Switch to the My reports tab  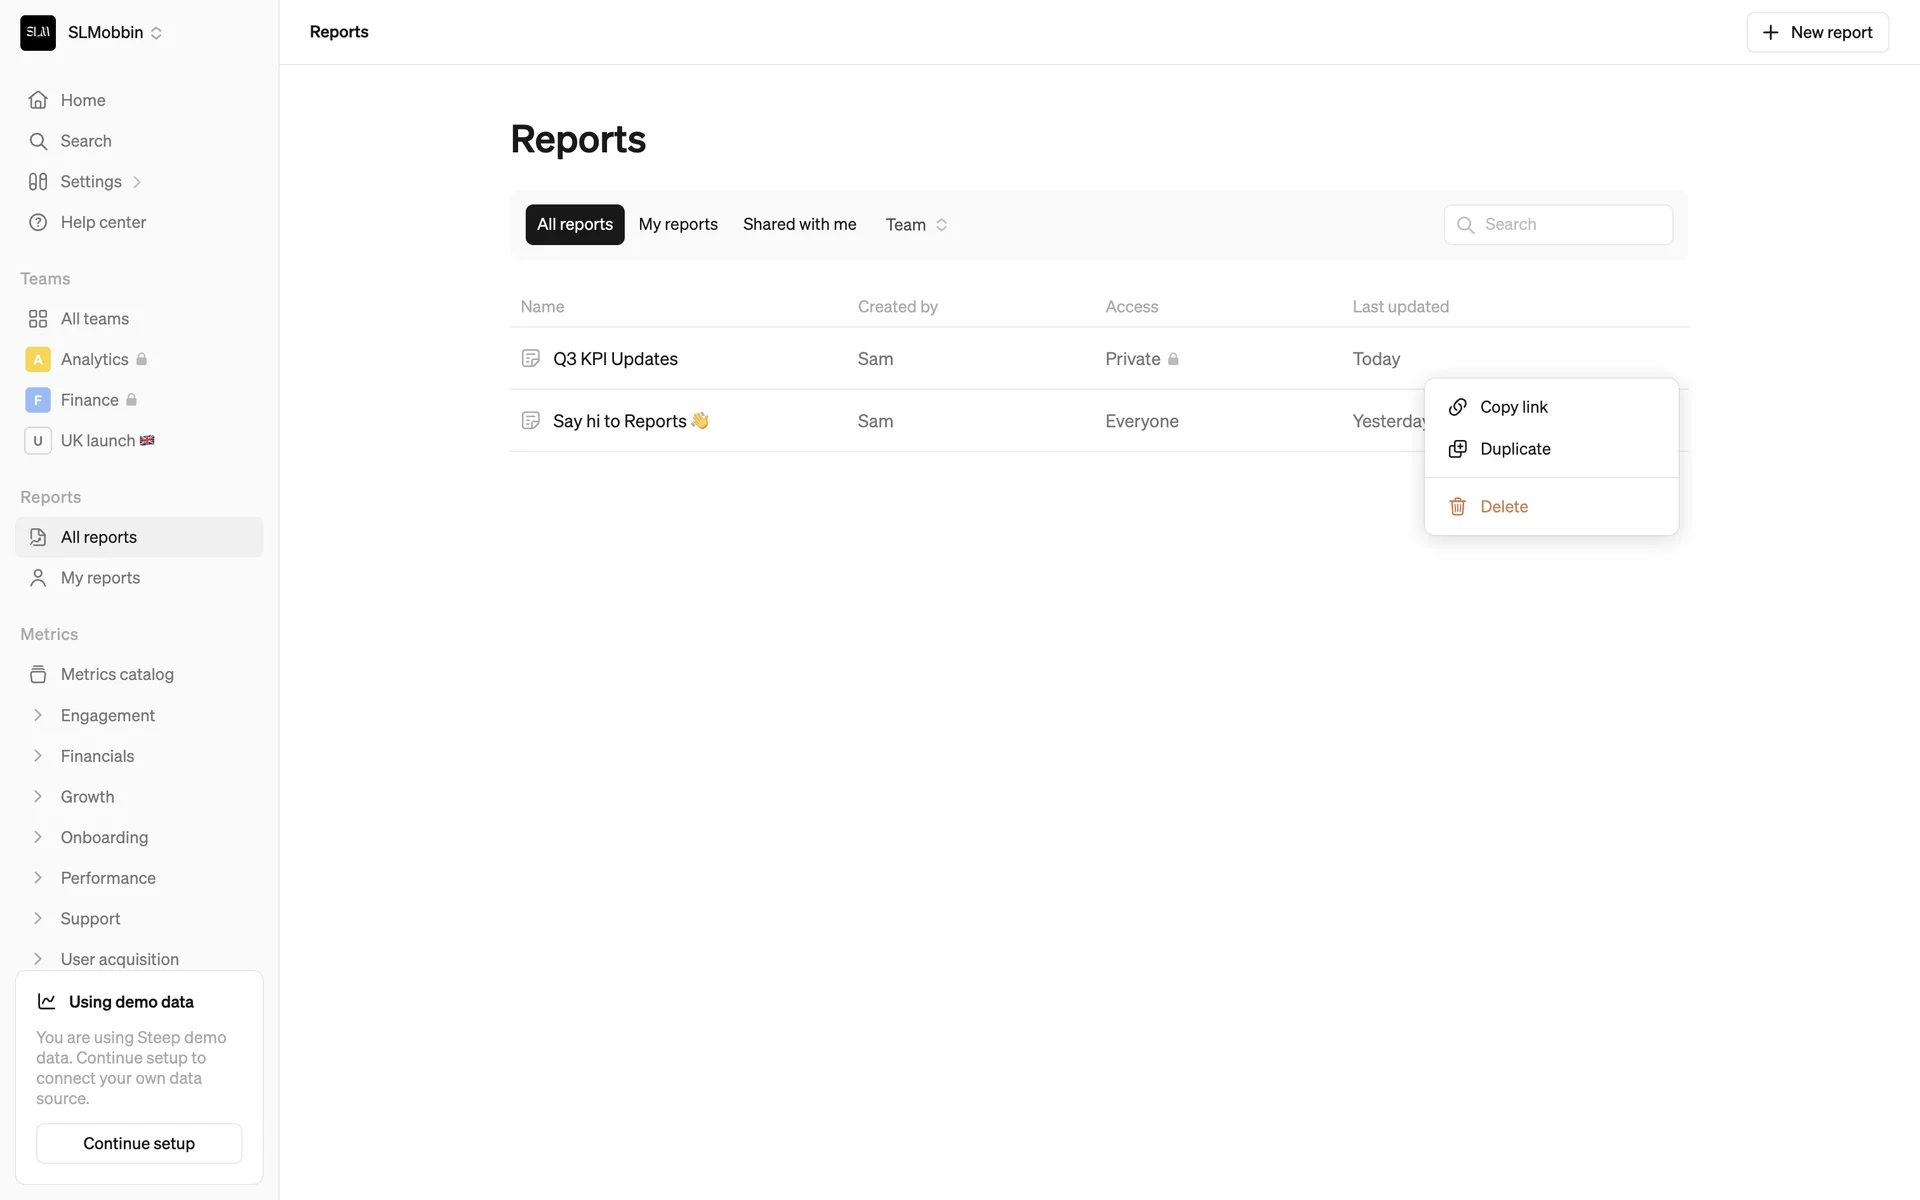tap(678, 224)
